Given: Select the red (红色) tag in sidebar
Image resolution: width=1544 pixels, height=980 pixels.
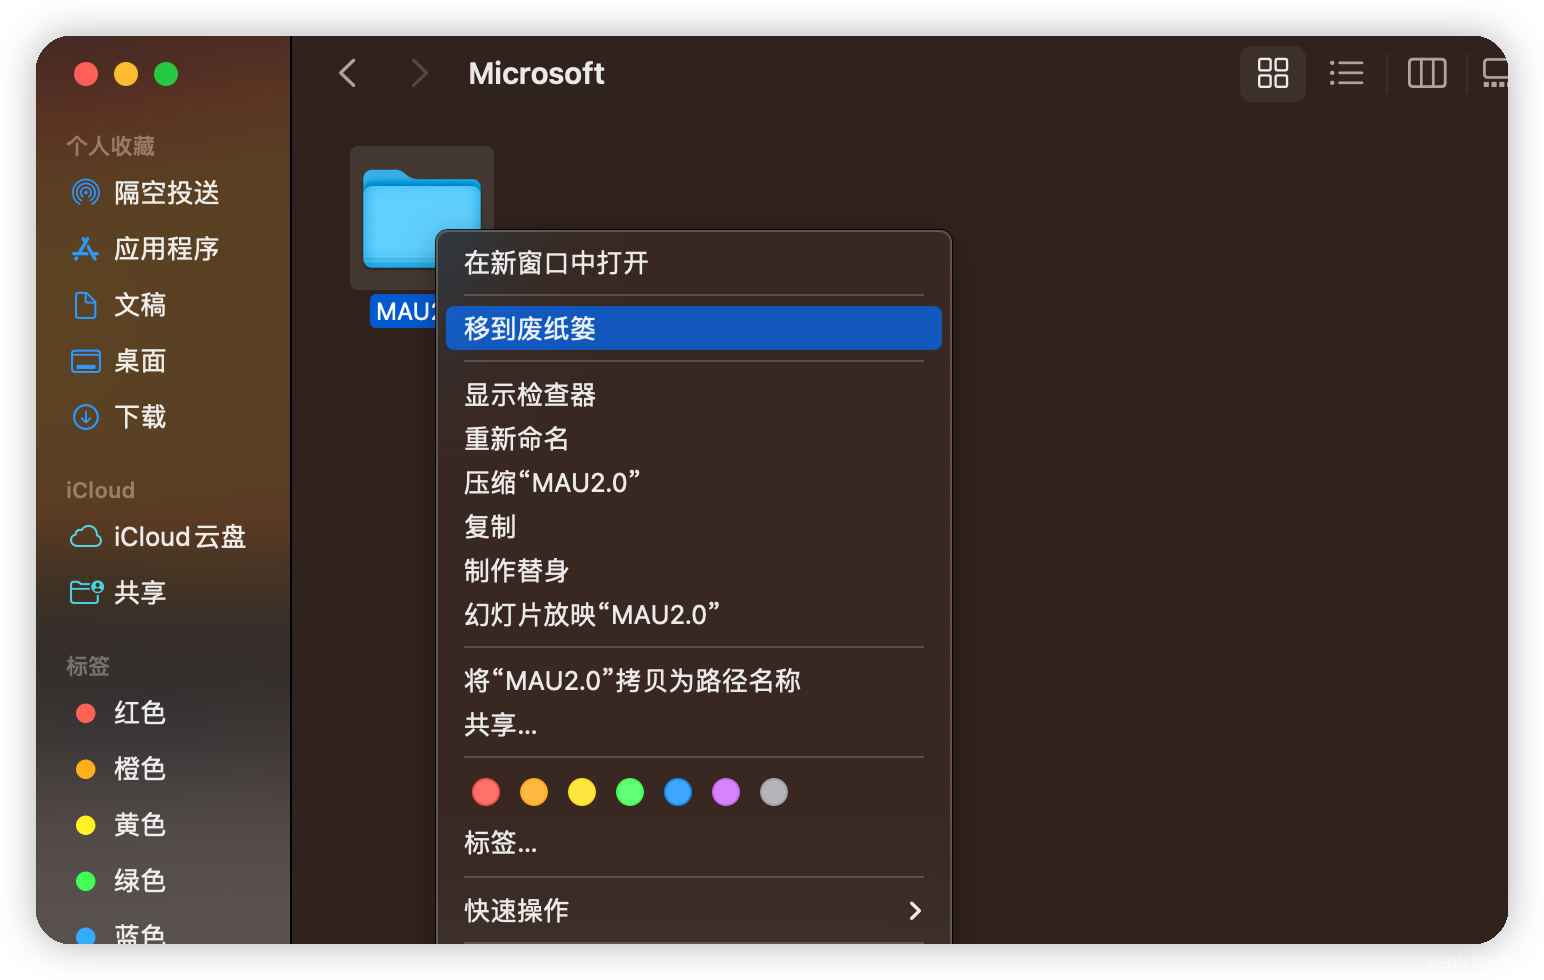Looking at the screenshot, I should coord(120,712).
